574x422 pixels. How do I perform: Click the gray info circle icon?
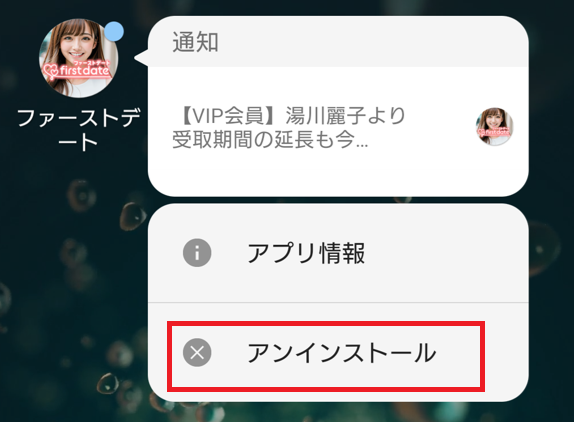click(197, 253)
